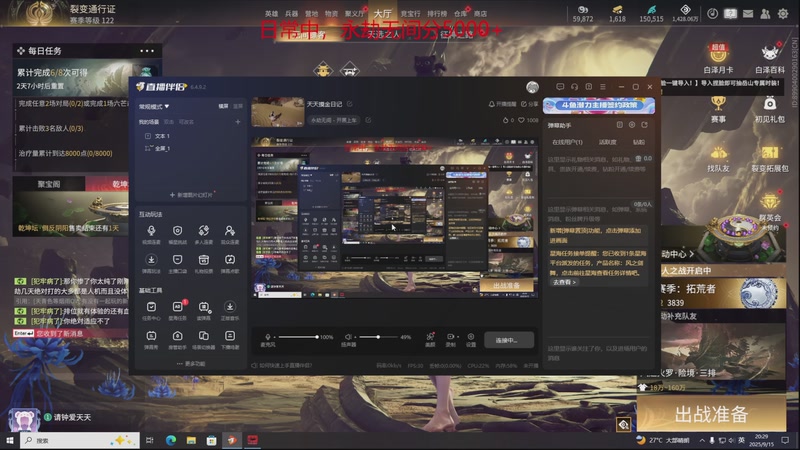Open 白泽百科 icon in the game
The image size is (800, 450).
coord(769,58)
